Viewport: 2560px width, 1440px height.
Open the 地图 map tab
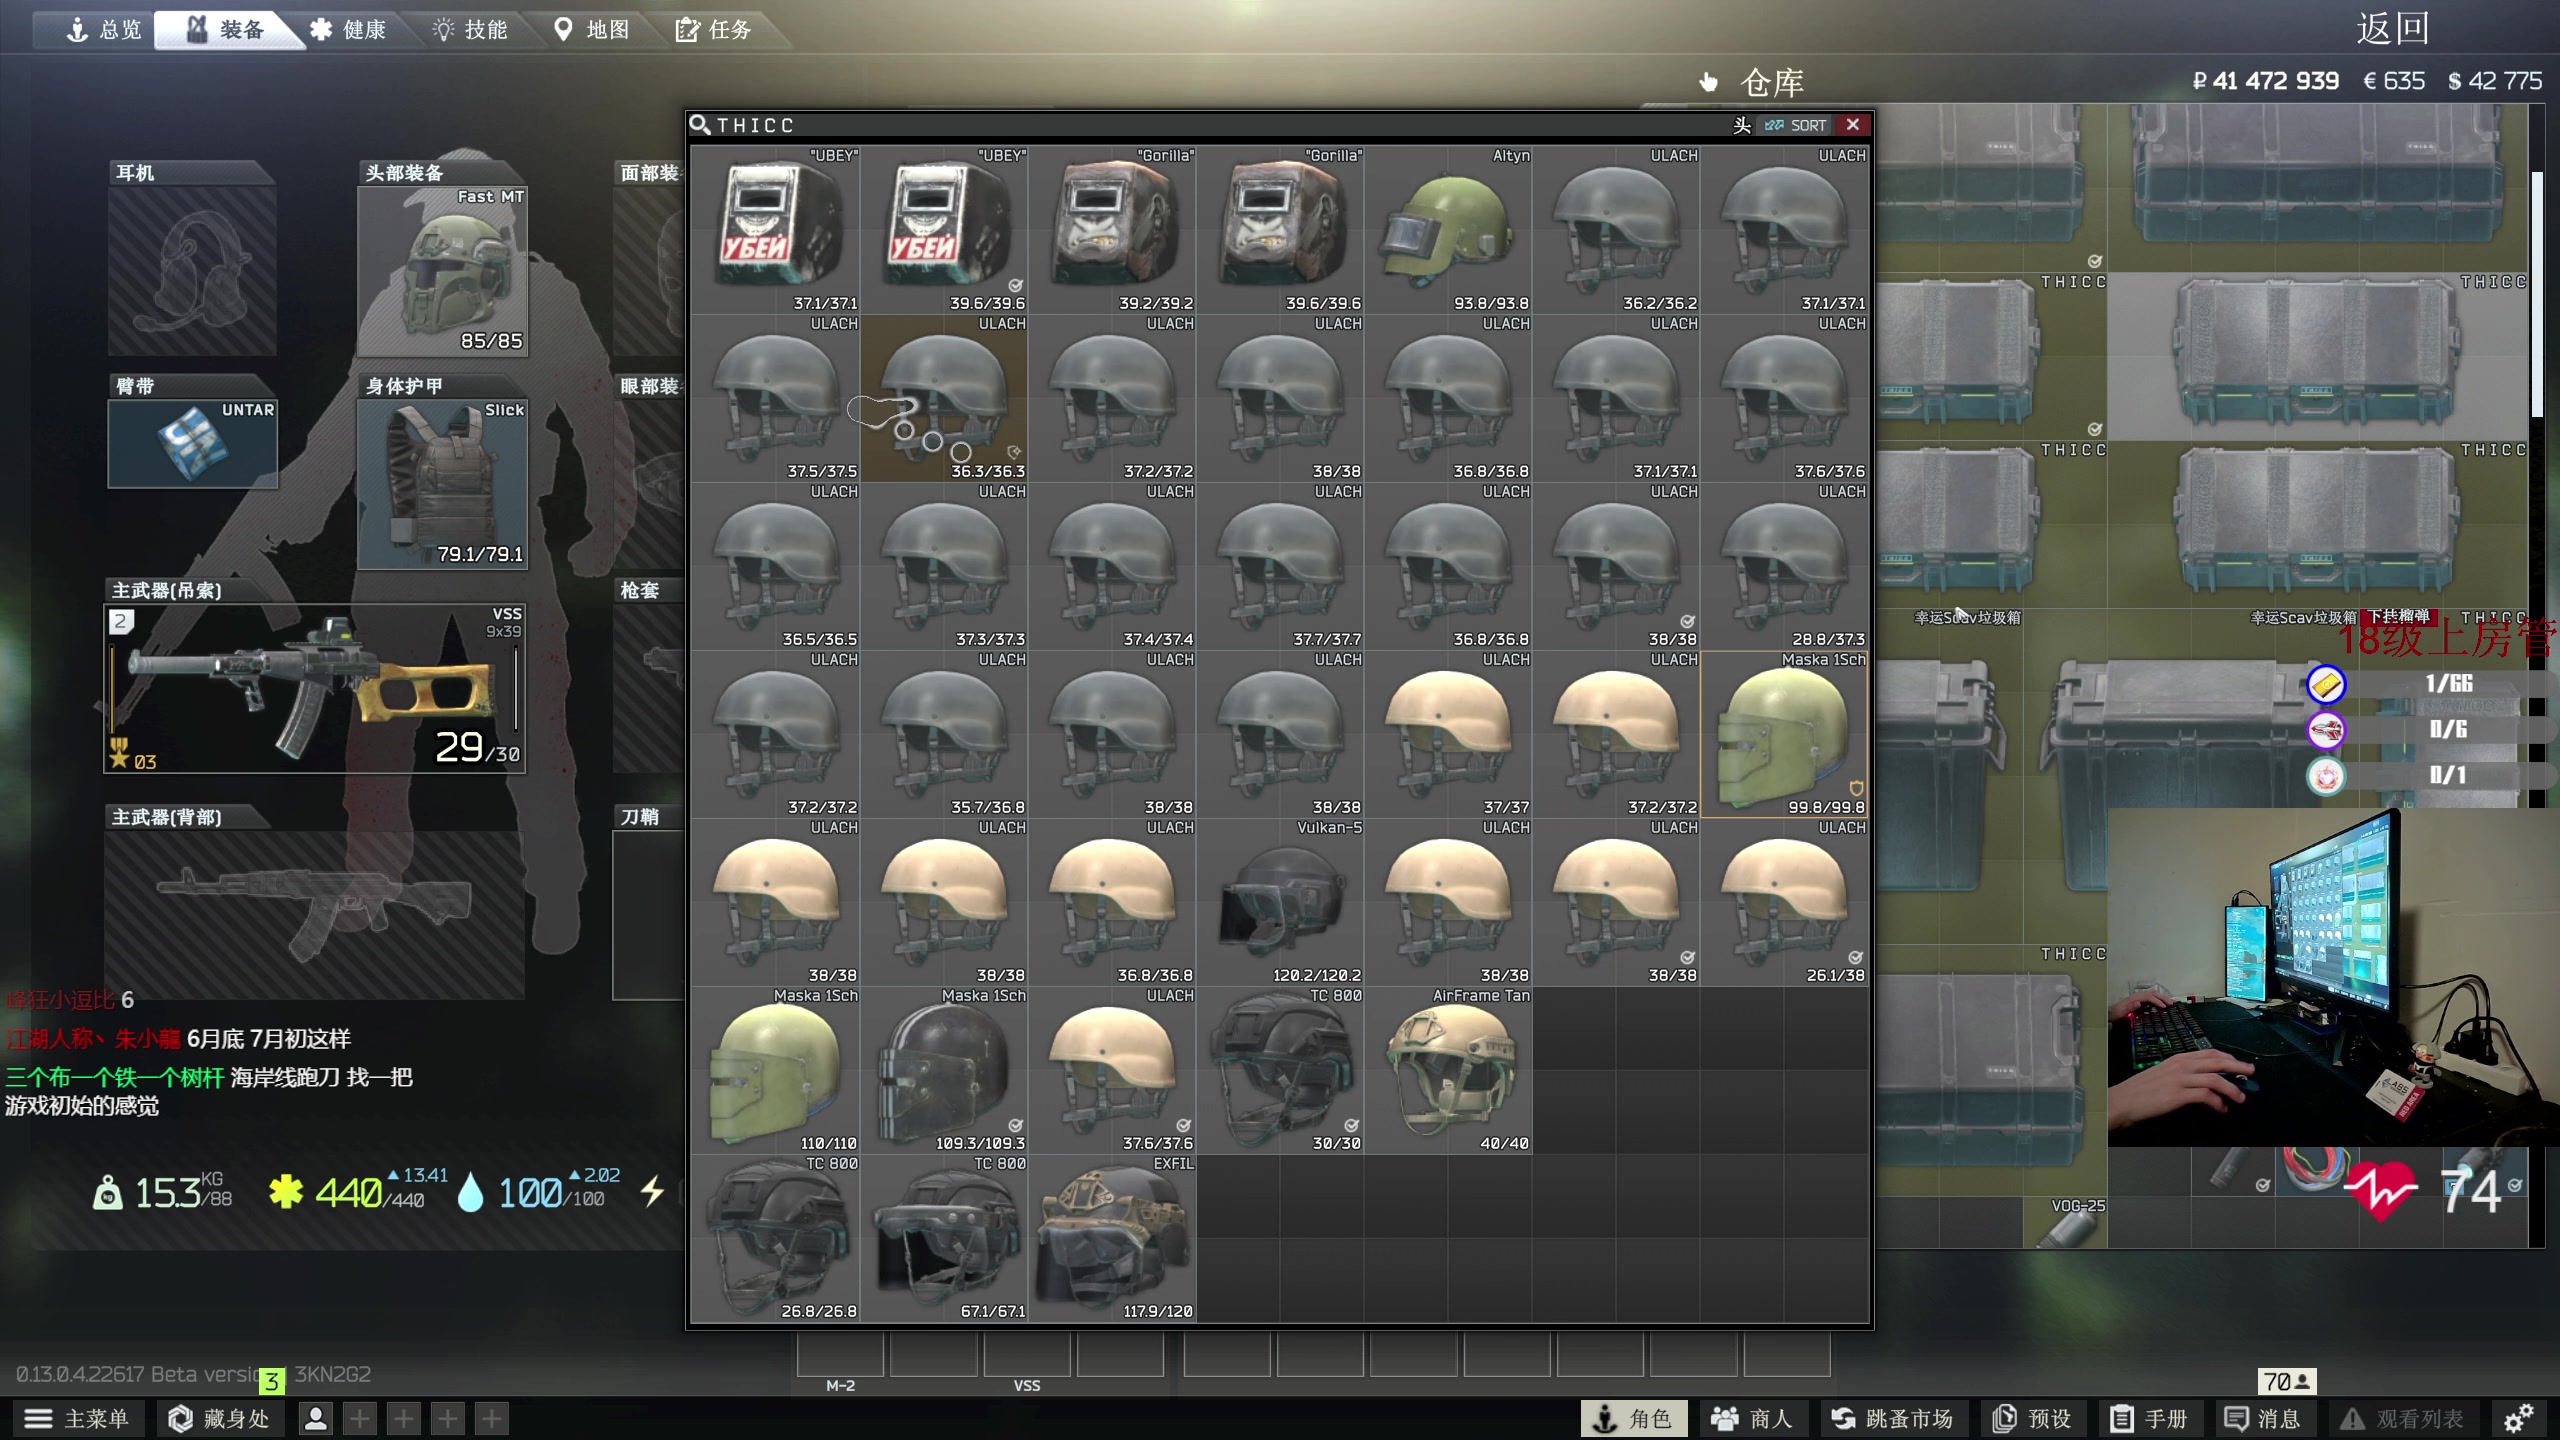(592, 30)
